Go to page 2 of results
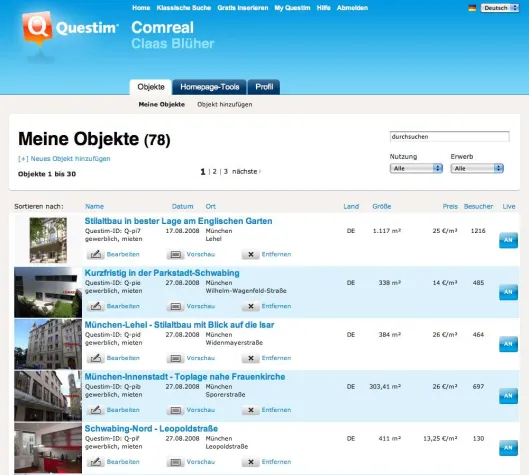Screen dimensions: 529x475 (215, 171)
